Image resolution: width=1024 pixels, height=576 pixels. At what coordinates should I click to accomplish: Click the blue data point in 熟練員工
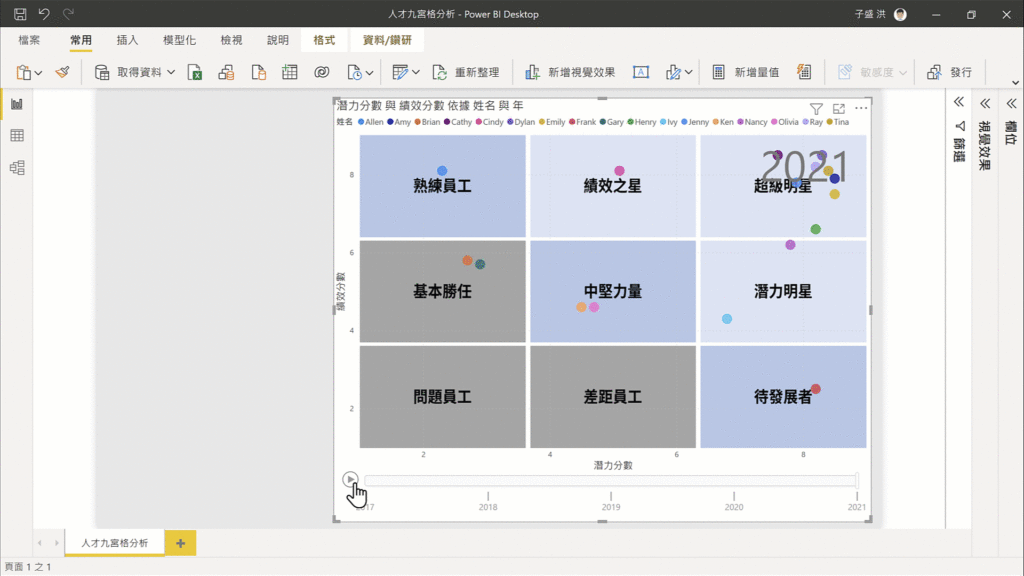(442, 170)
